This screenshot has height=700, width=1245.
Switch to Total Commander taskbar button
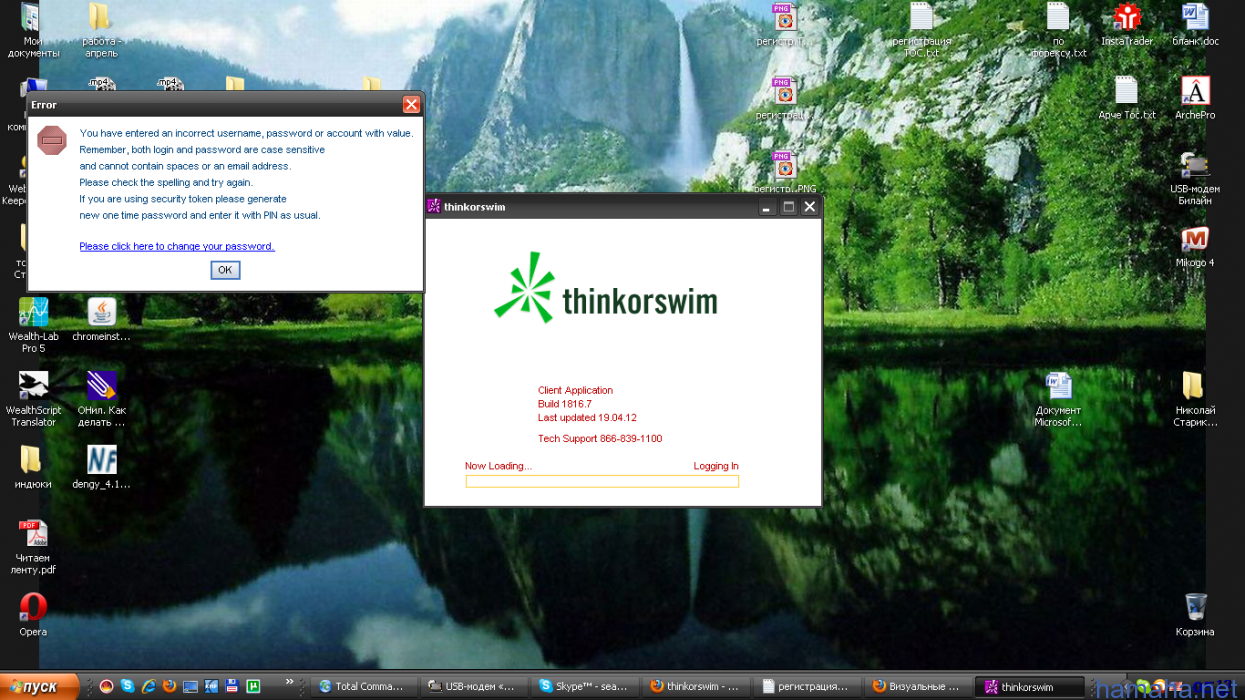(x=362, y=687)
